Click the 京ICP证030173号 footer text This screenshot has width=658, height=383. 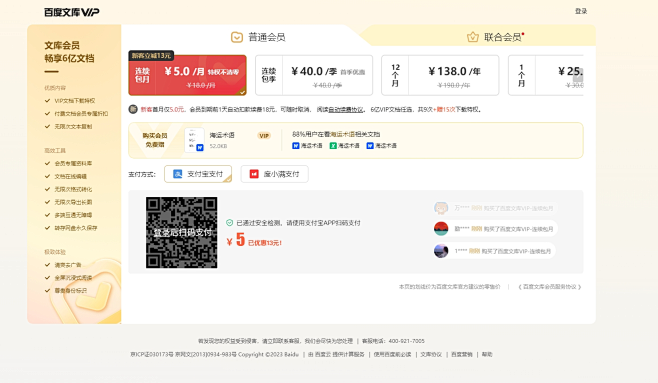[151, 354]
